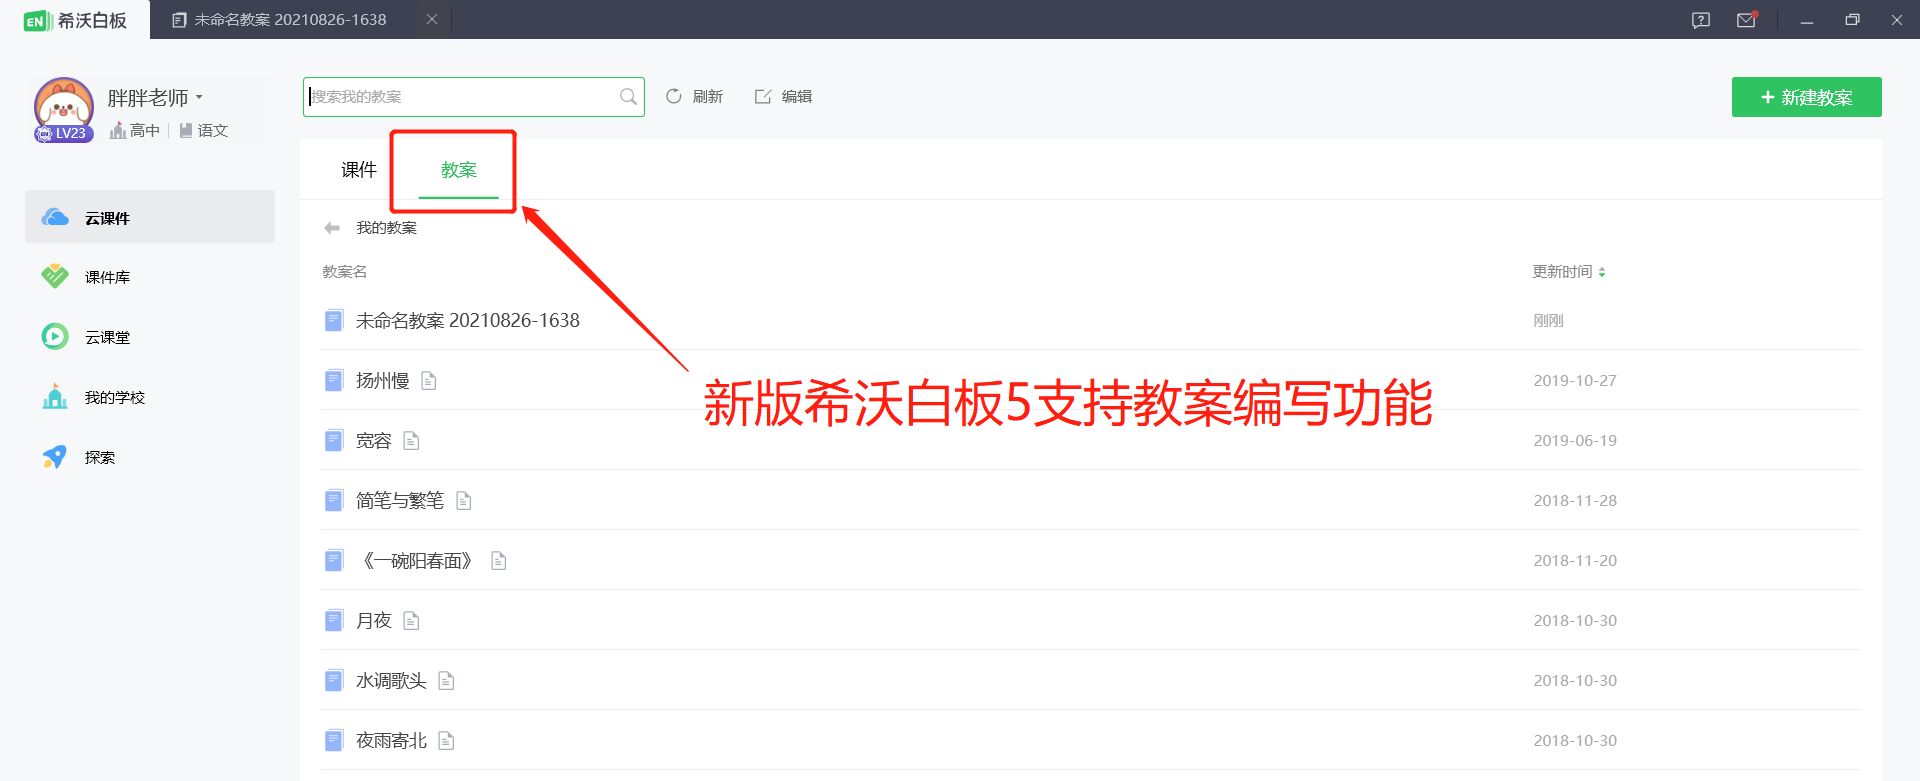Click the search magnifier icon
Viewport: 1920px width, 781px height.
pyautogui.click(x=628, y=97)
